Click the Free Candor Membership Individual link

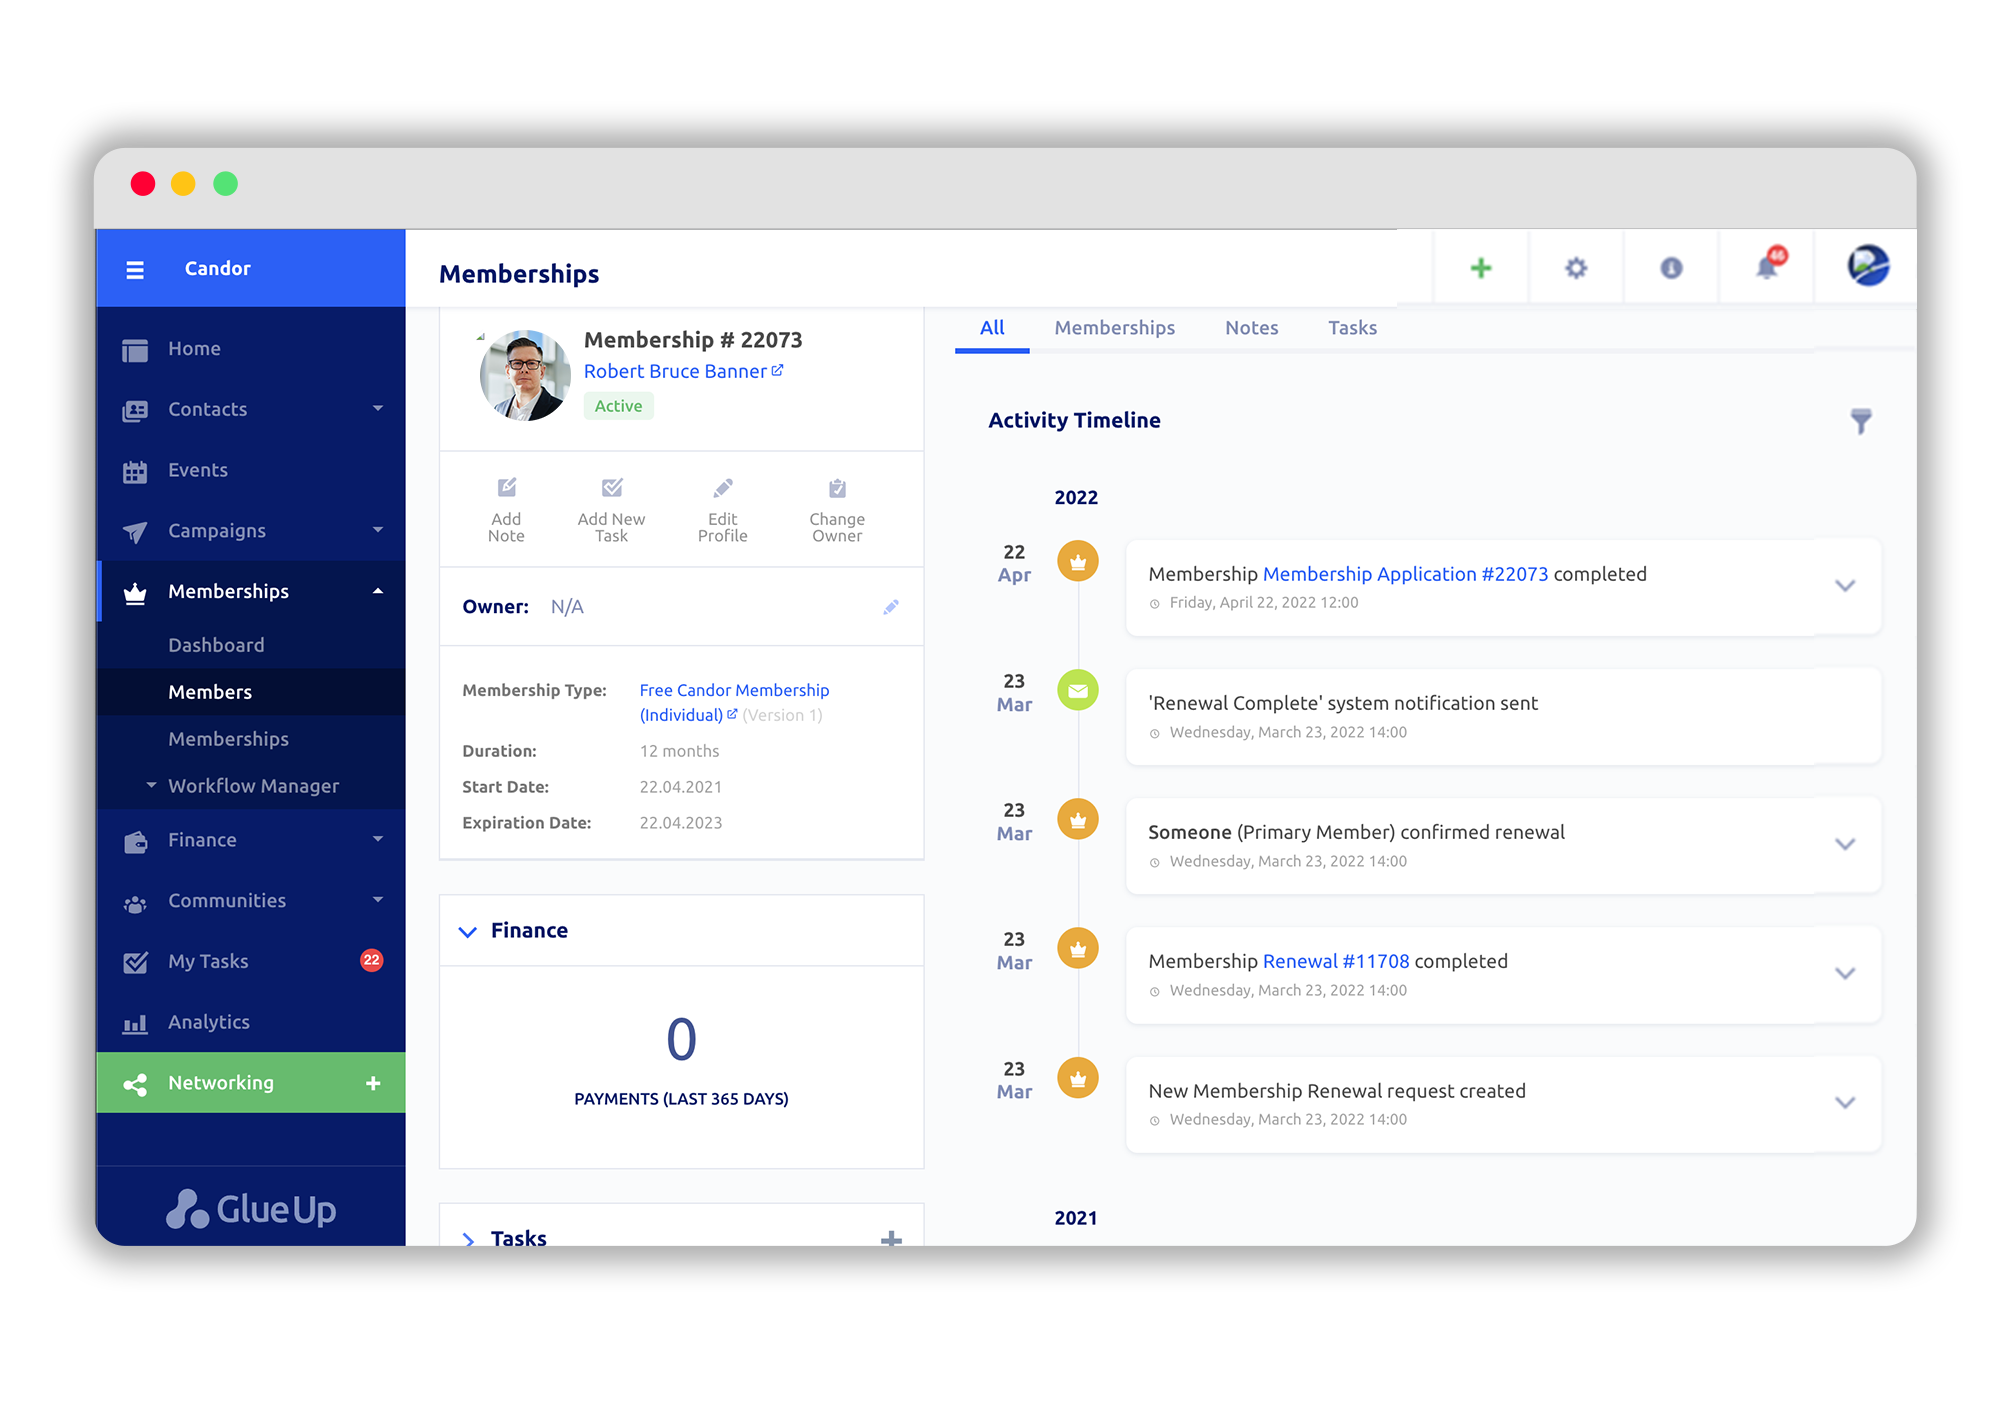[734, 701]
